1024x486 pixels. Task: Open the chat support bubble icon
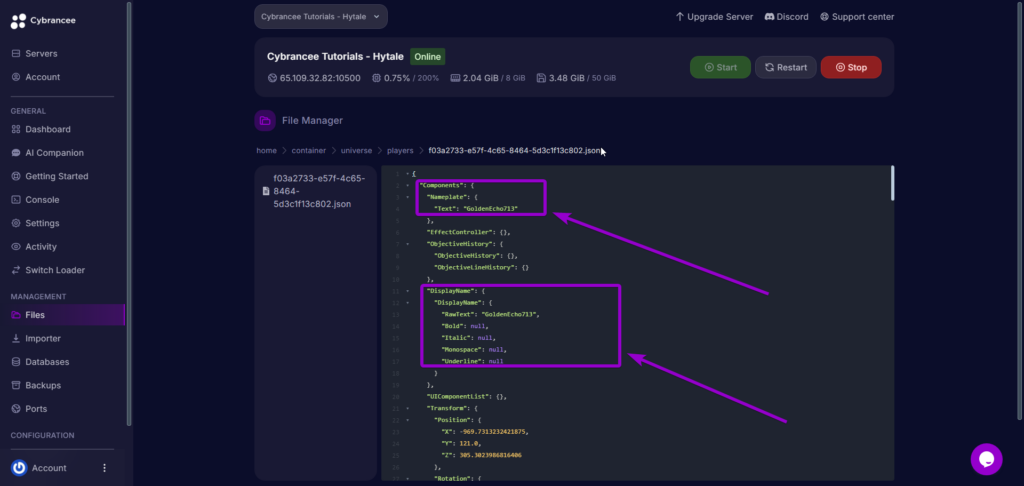(986, 459)
